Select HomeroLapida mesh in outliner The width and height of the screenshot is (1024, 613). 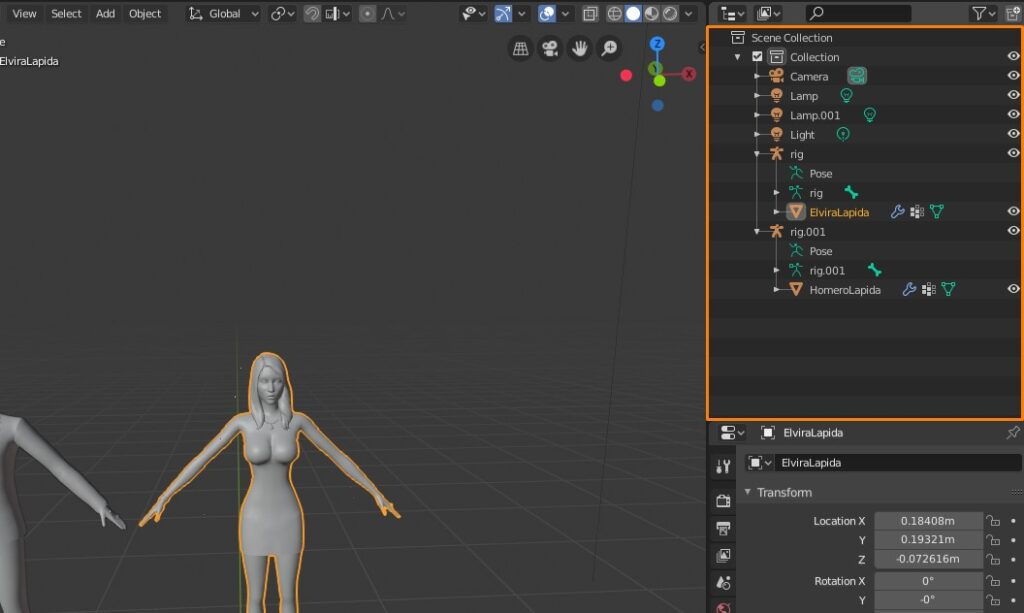point(844,290)
